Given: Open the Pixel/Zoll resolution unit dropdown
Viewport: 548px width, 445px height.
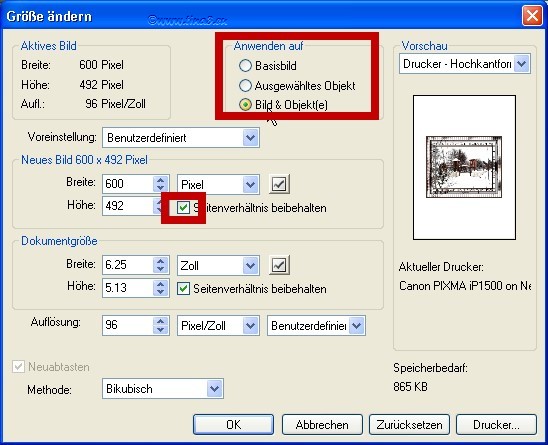Looking at the screenshot, I should [218, 325].
